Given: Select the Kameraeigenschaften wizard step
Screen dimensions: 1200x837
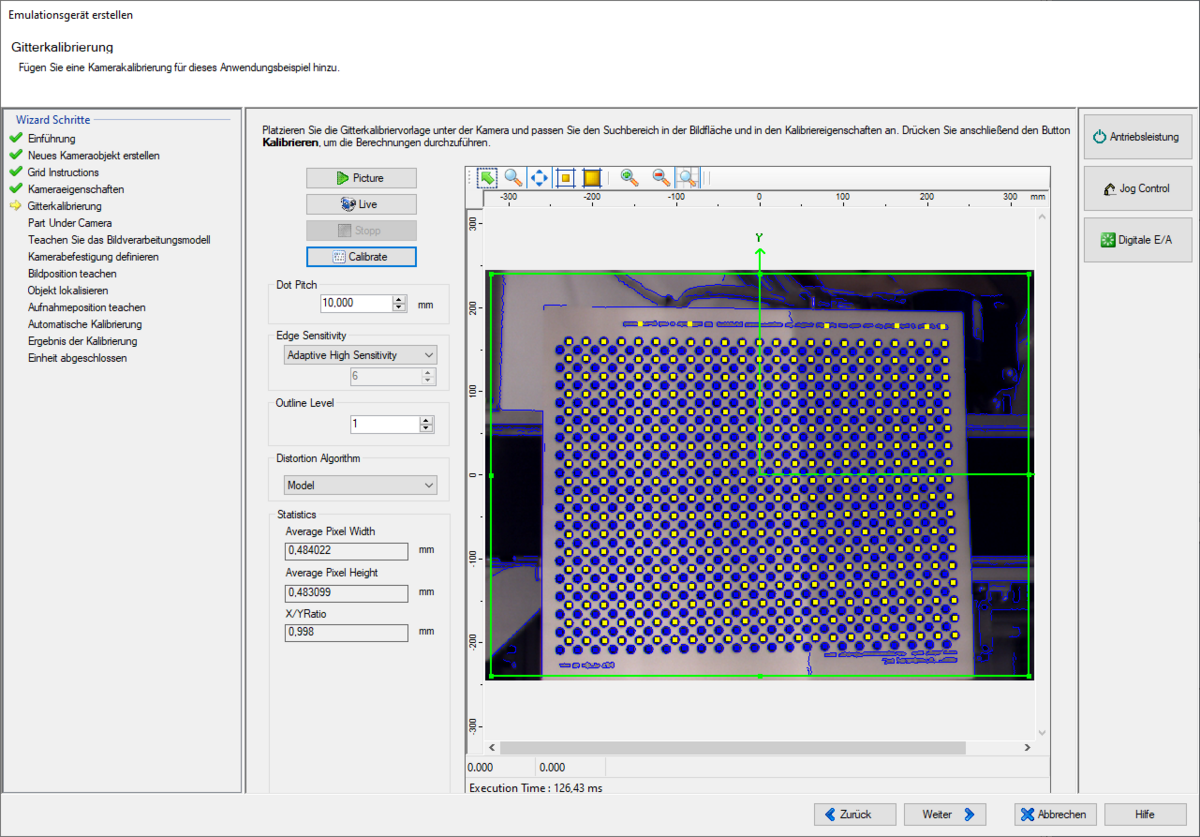Looking at the screenshot, I should click(76, 189).
